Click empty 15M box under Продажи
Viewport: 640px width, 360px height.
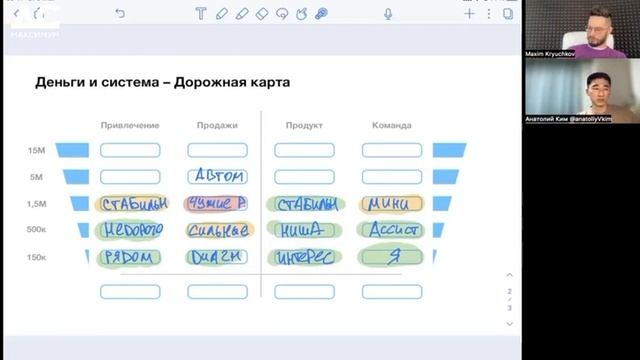click(218, 150)
